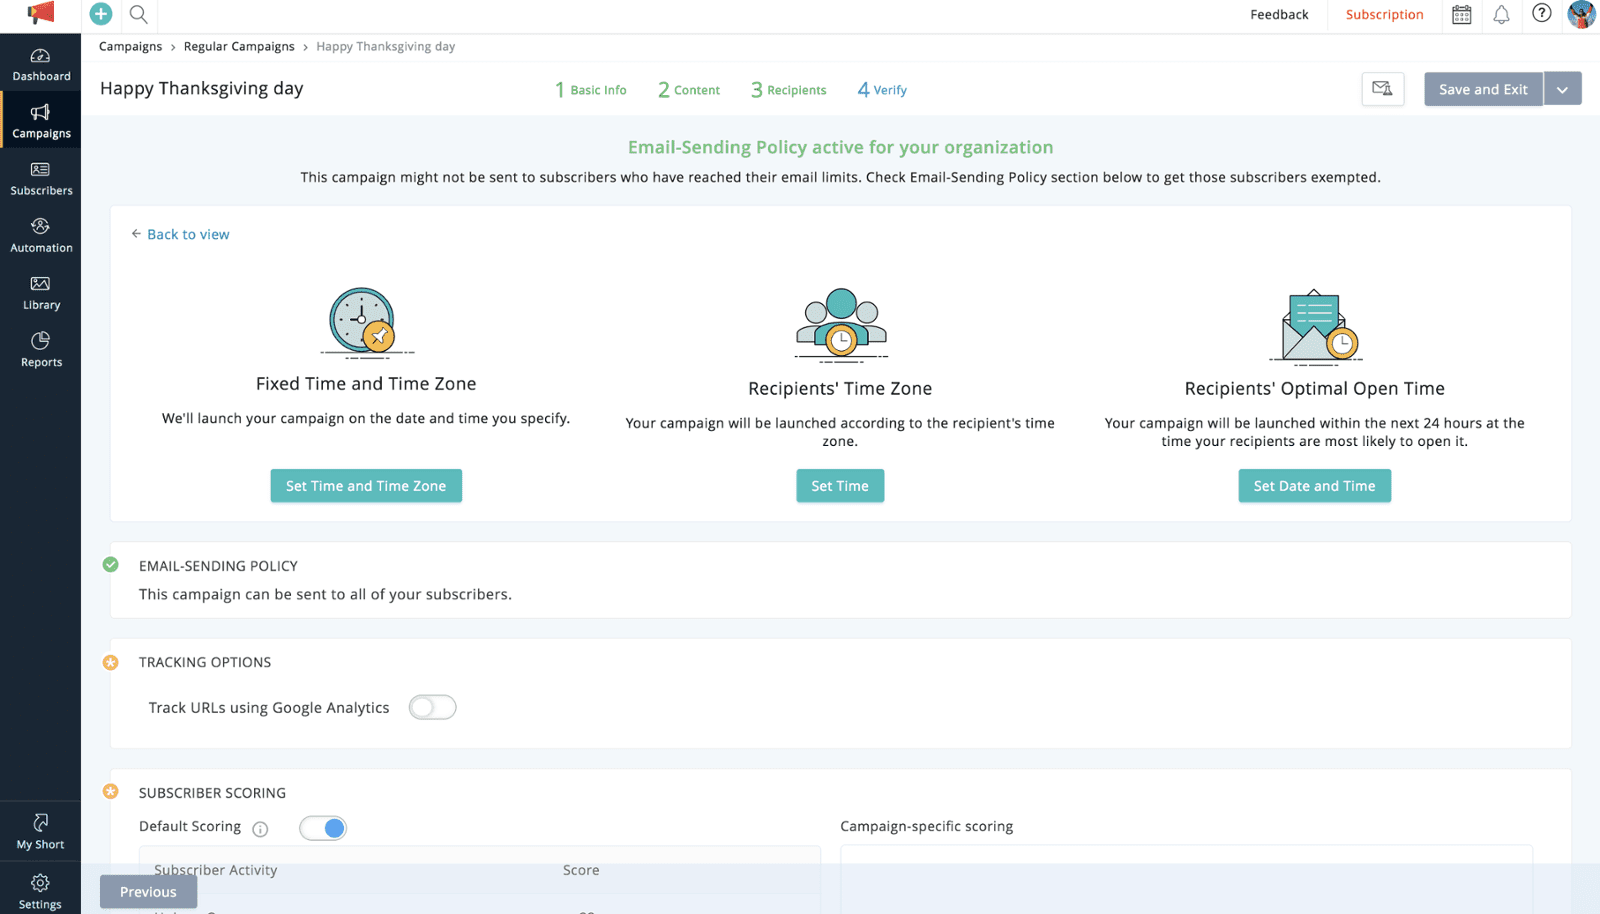Click the EMAIL-SENDING POLICY section heading

point(218,566)
